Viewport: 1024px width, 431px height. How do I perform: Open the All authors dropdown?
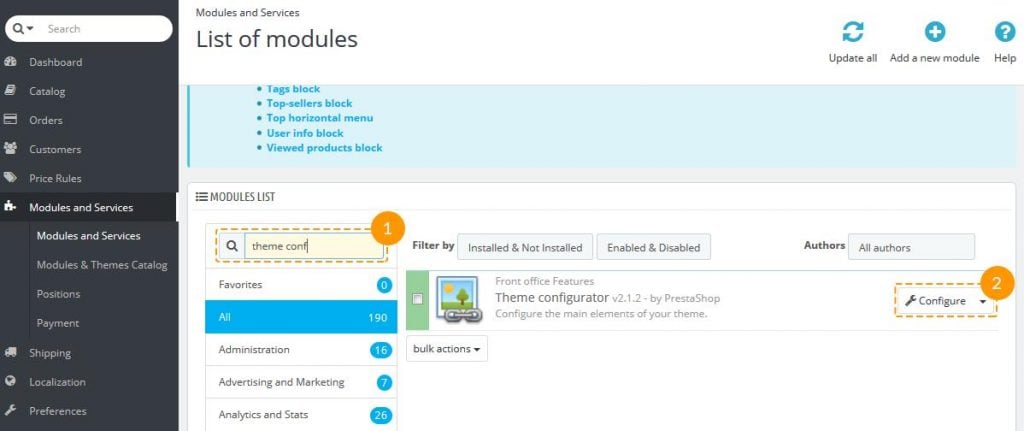coord(910,247)
